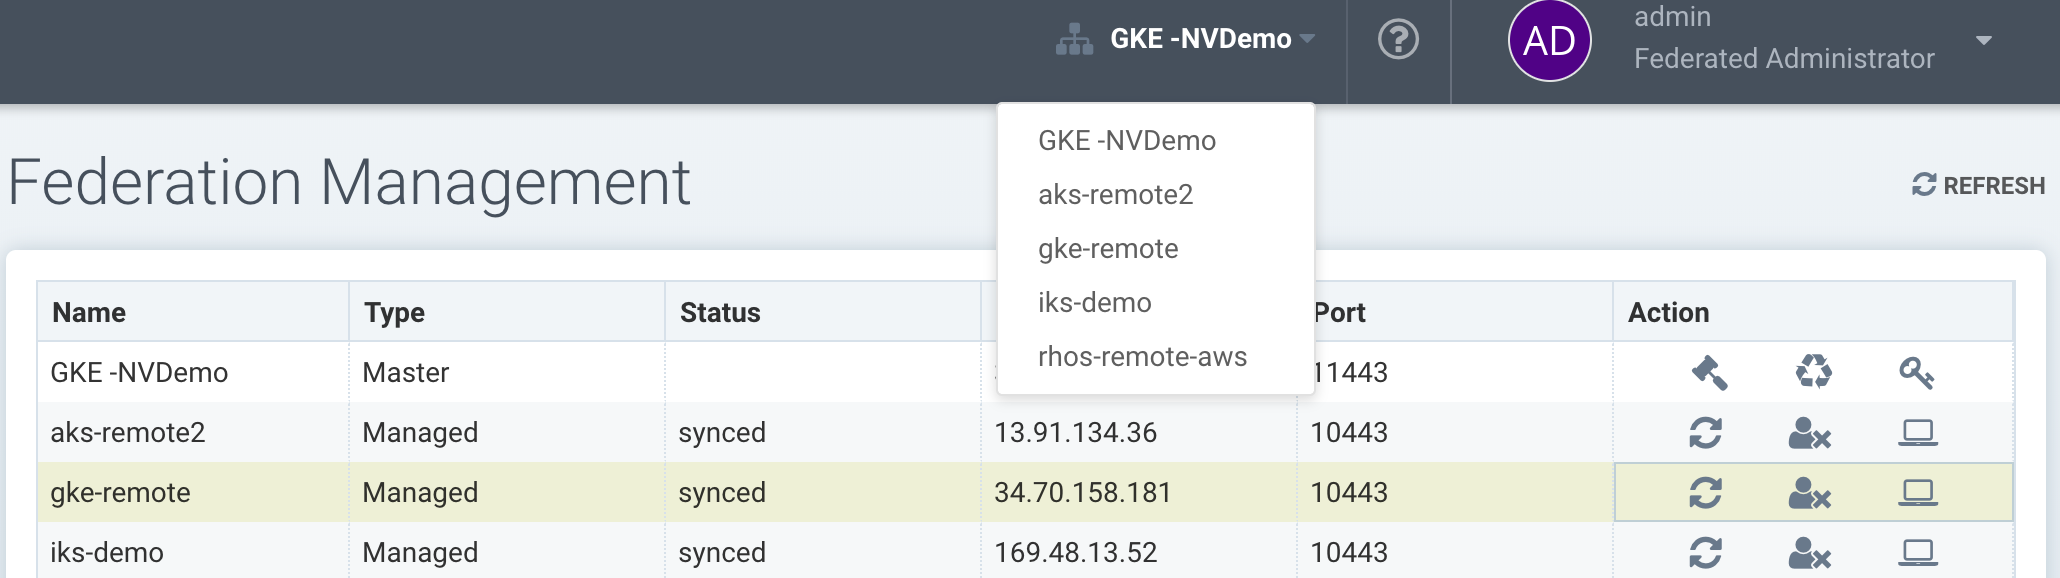
Task: Click remove user icon for aks-remote2
Action: (1809, 433)
